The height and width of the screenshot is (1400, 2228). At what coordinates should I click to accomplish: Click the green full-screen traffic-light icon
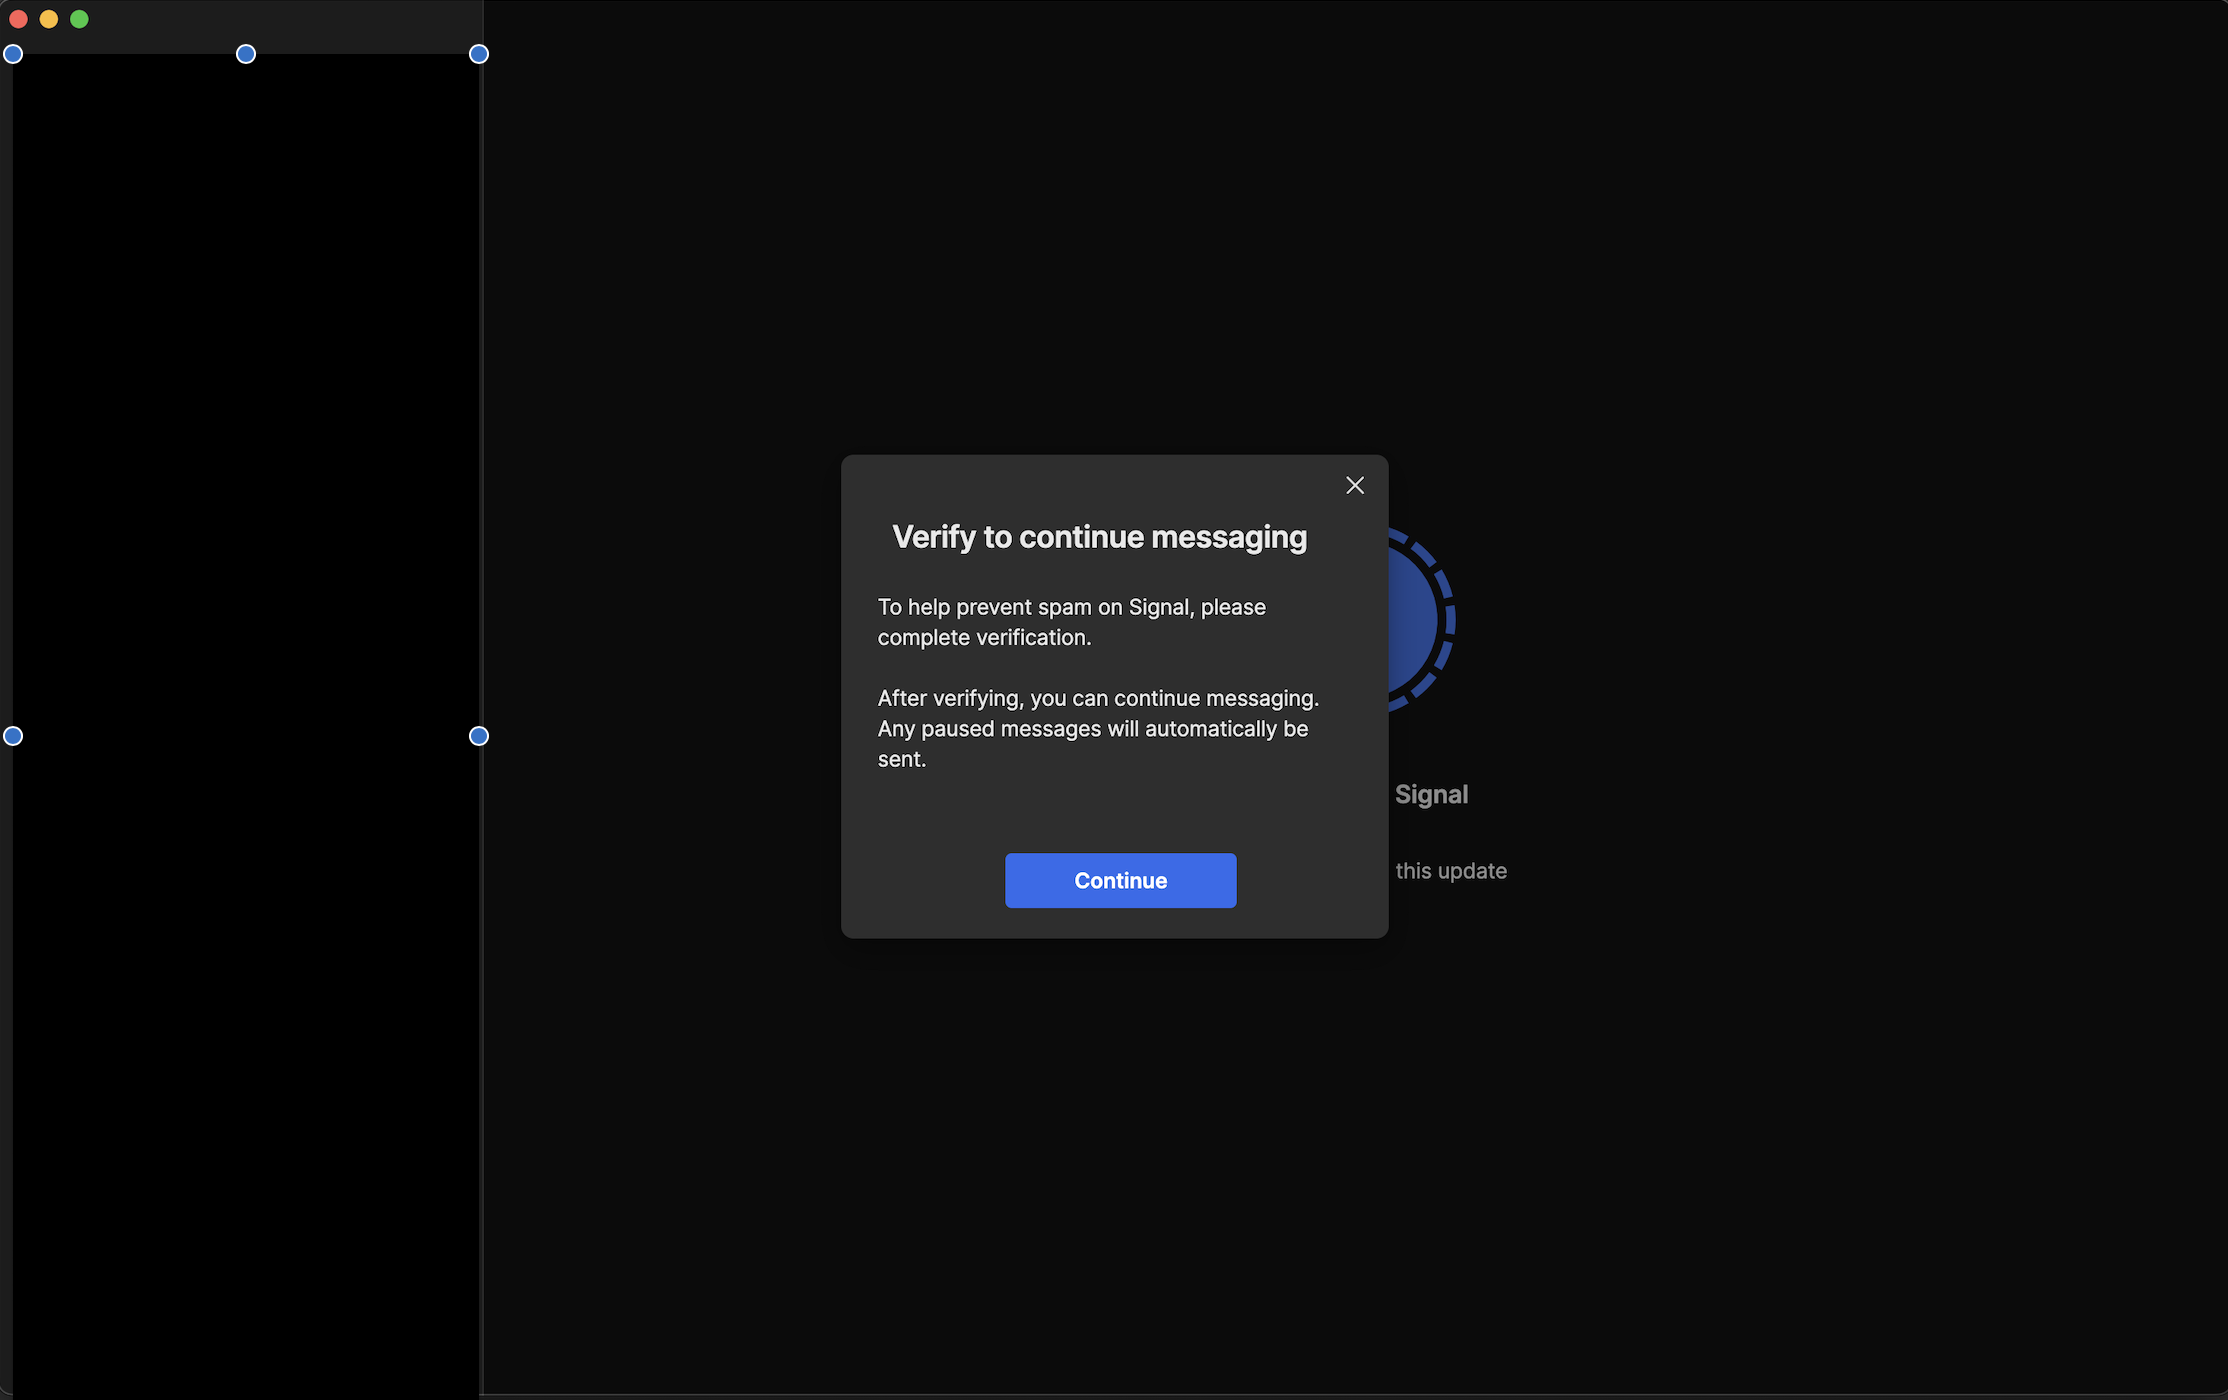point(79,17)
